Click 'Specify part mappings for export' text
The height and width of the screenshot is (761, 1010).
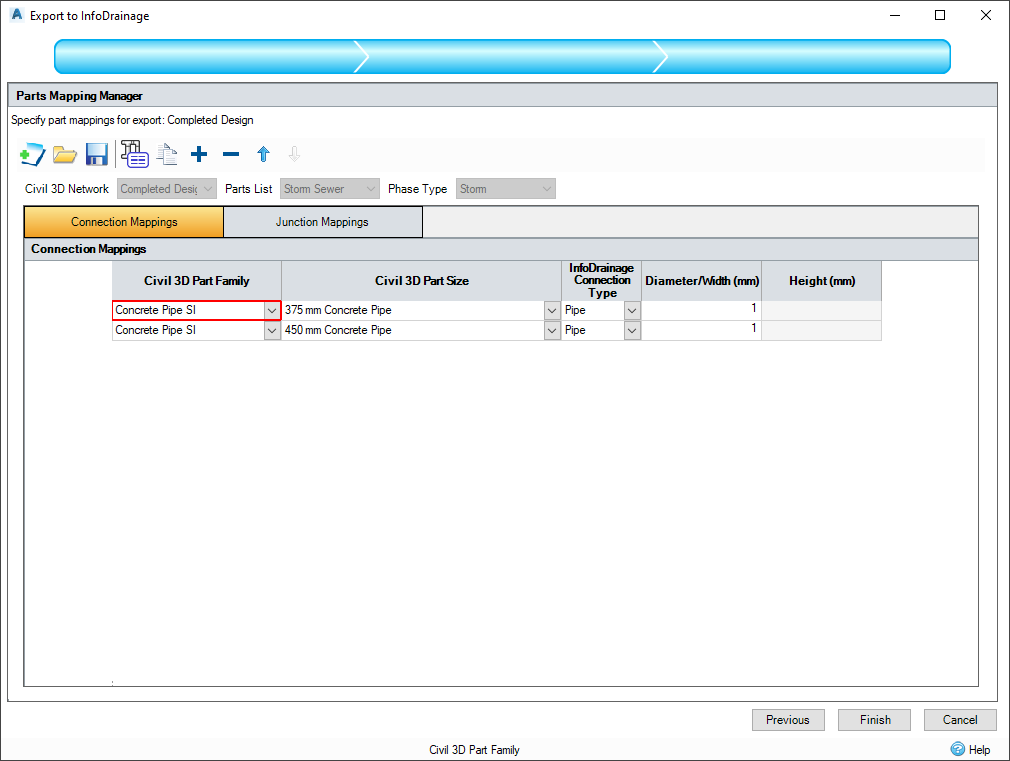click(132, 120)
